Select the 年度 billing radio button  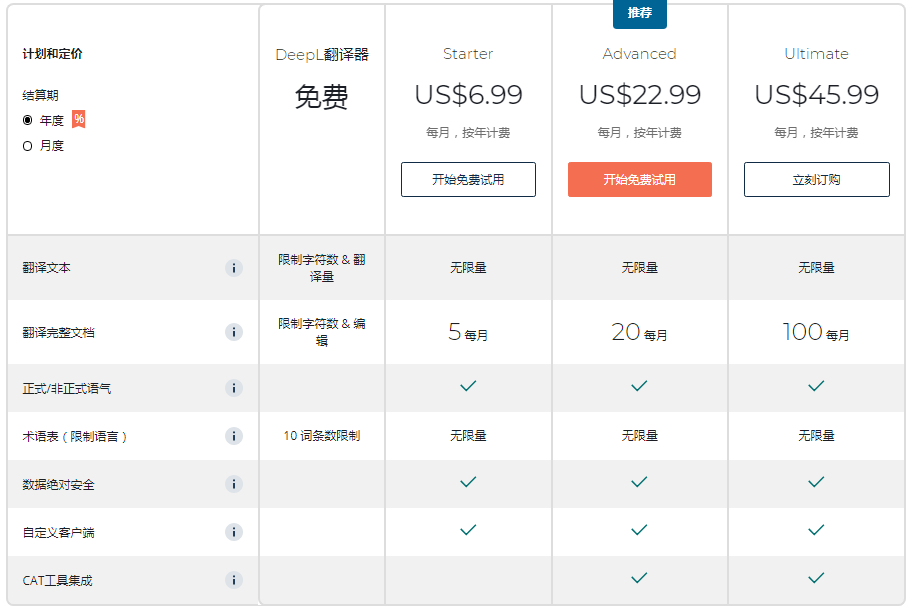27,120
